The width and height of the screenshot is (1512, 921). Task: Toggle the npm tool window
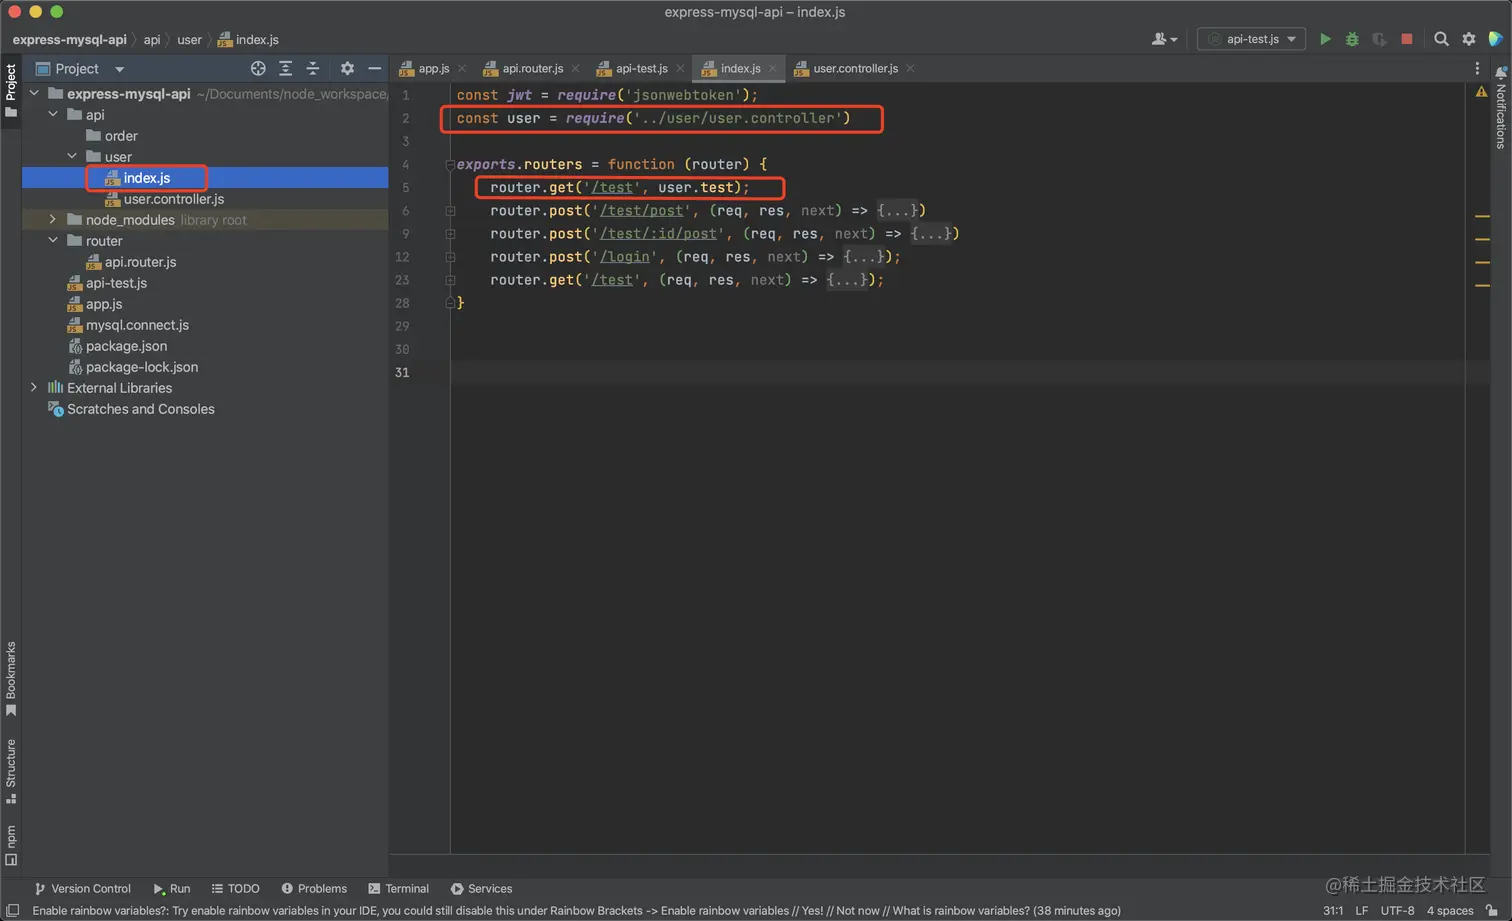coord(11,844)
